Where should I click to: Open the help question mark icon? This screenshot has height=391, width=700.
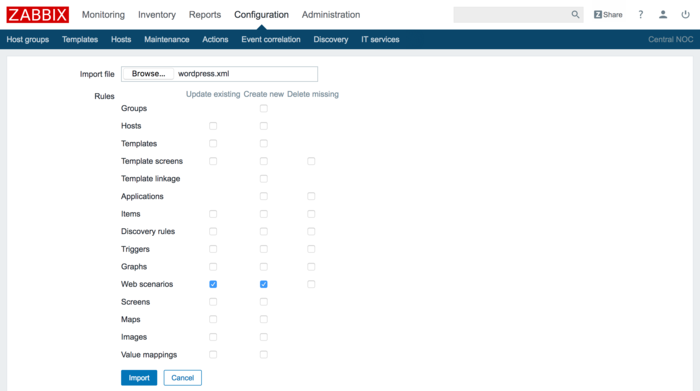click(x=641, y=15)
